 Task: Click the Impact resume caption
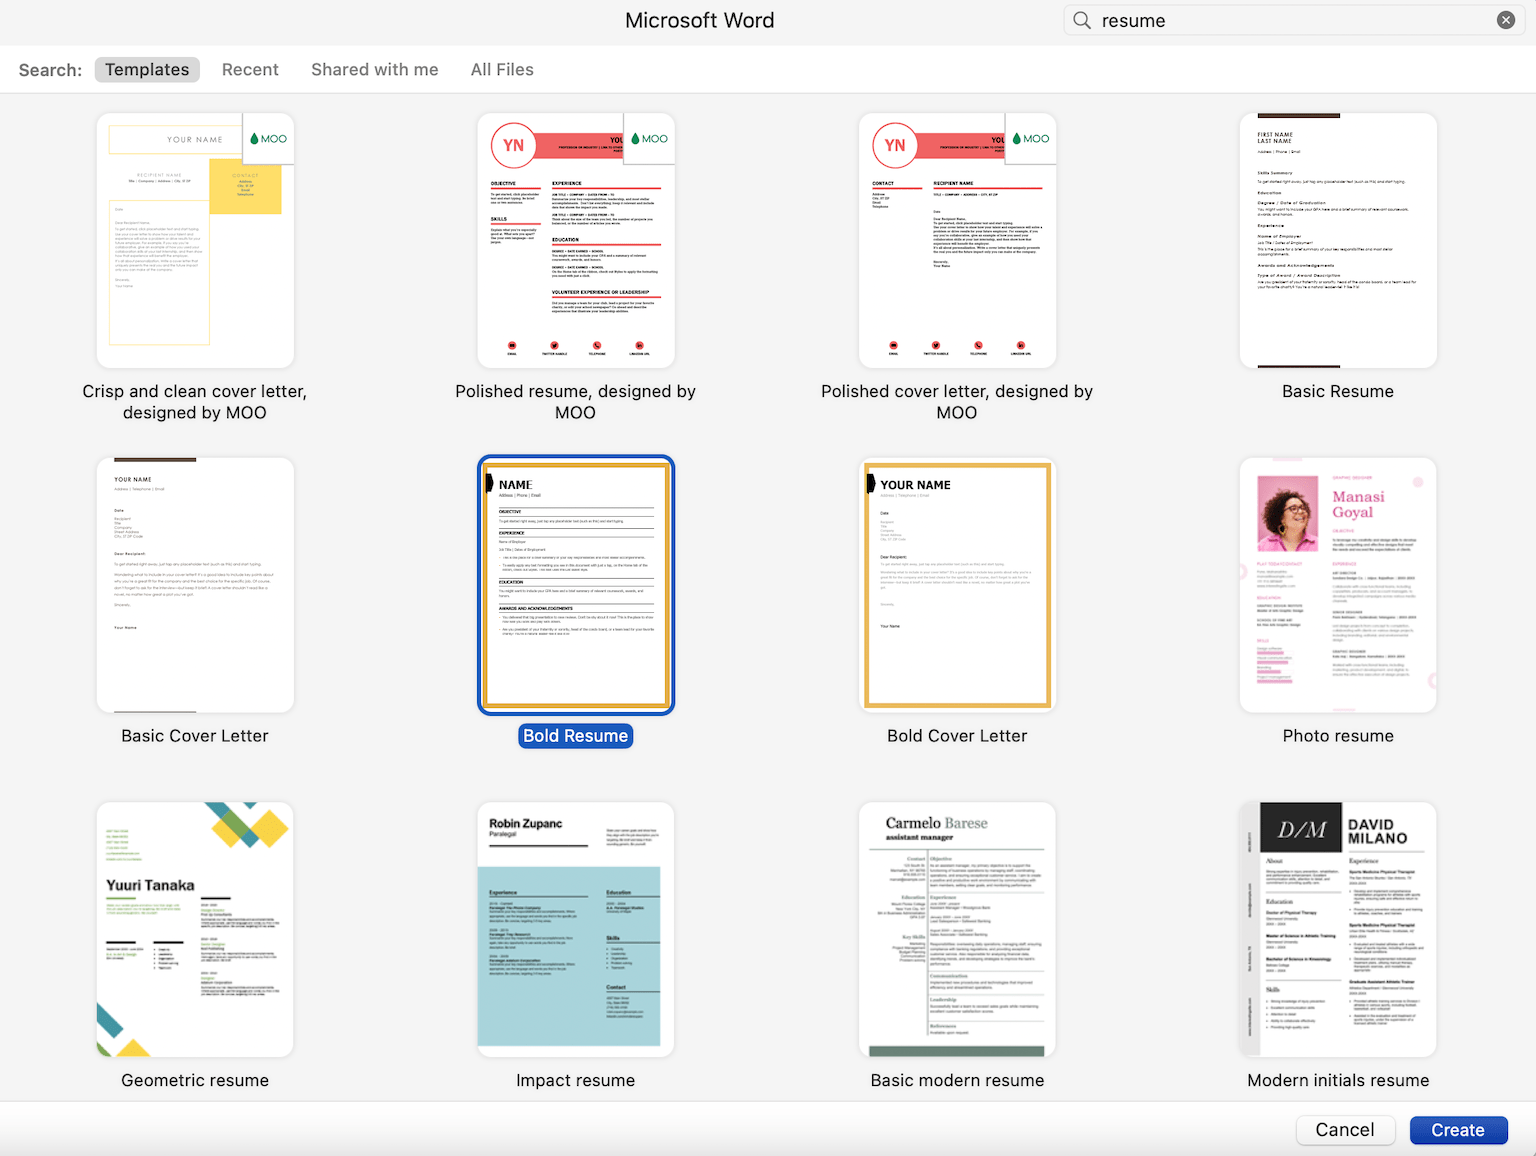click(x=576, y=1080)
